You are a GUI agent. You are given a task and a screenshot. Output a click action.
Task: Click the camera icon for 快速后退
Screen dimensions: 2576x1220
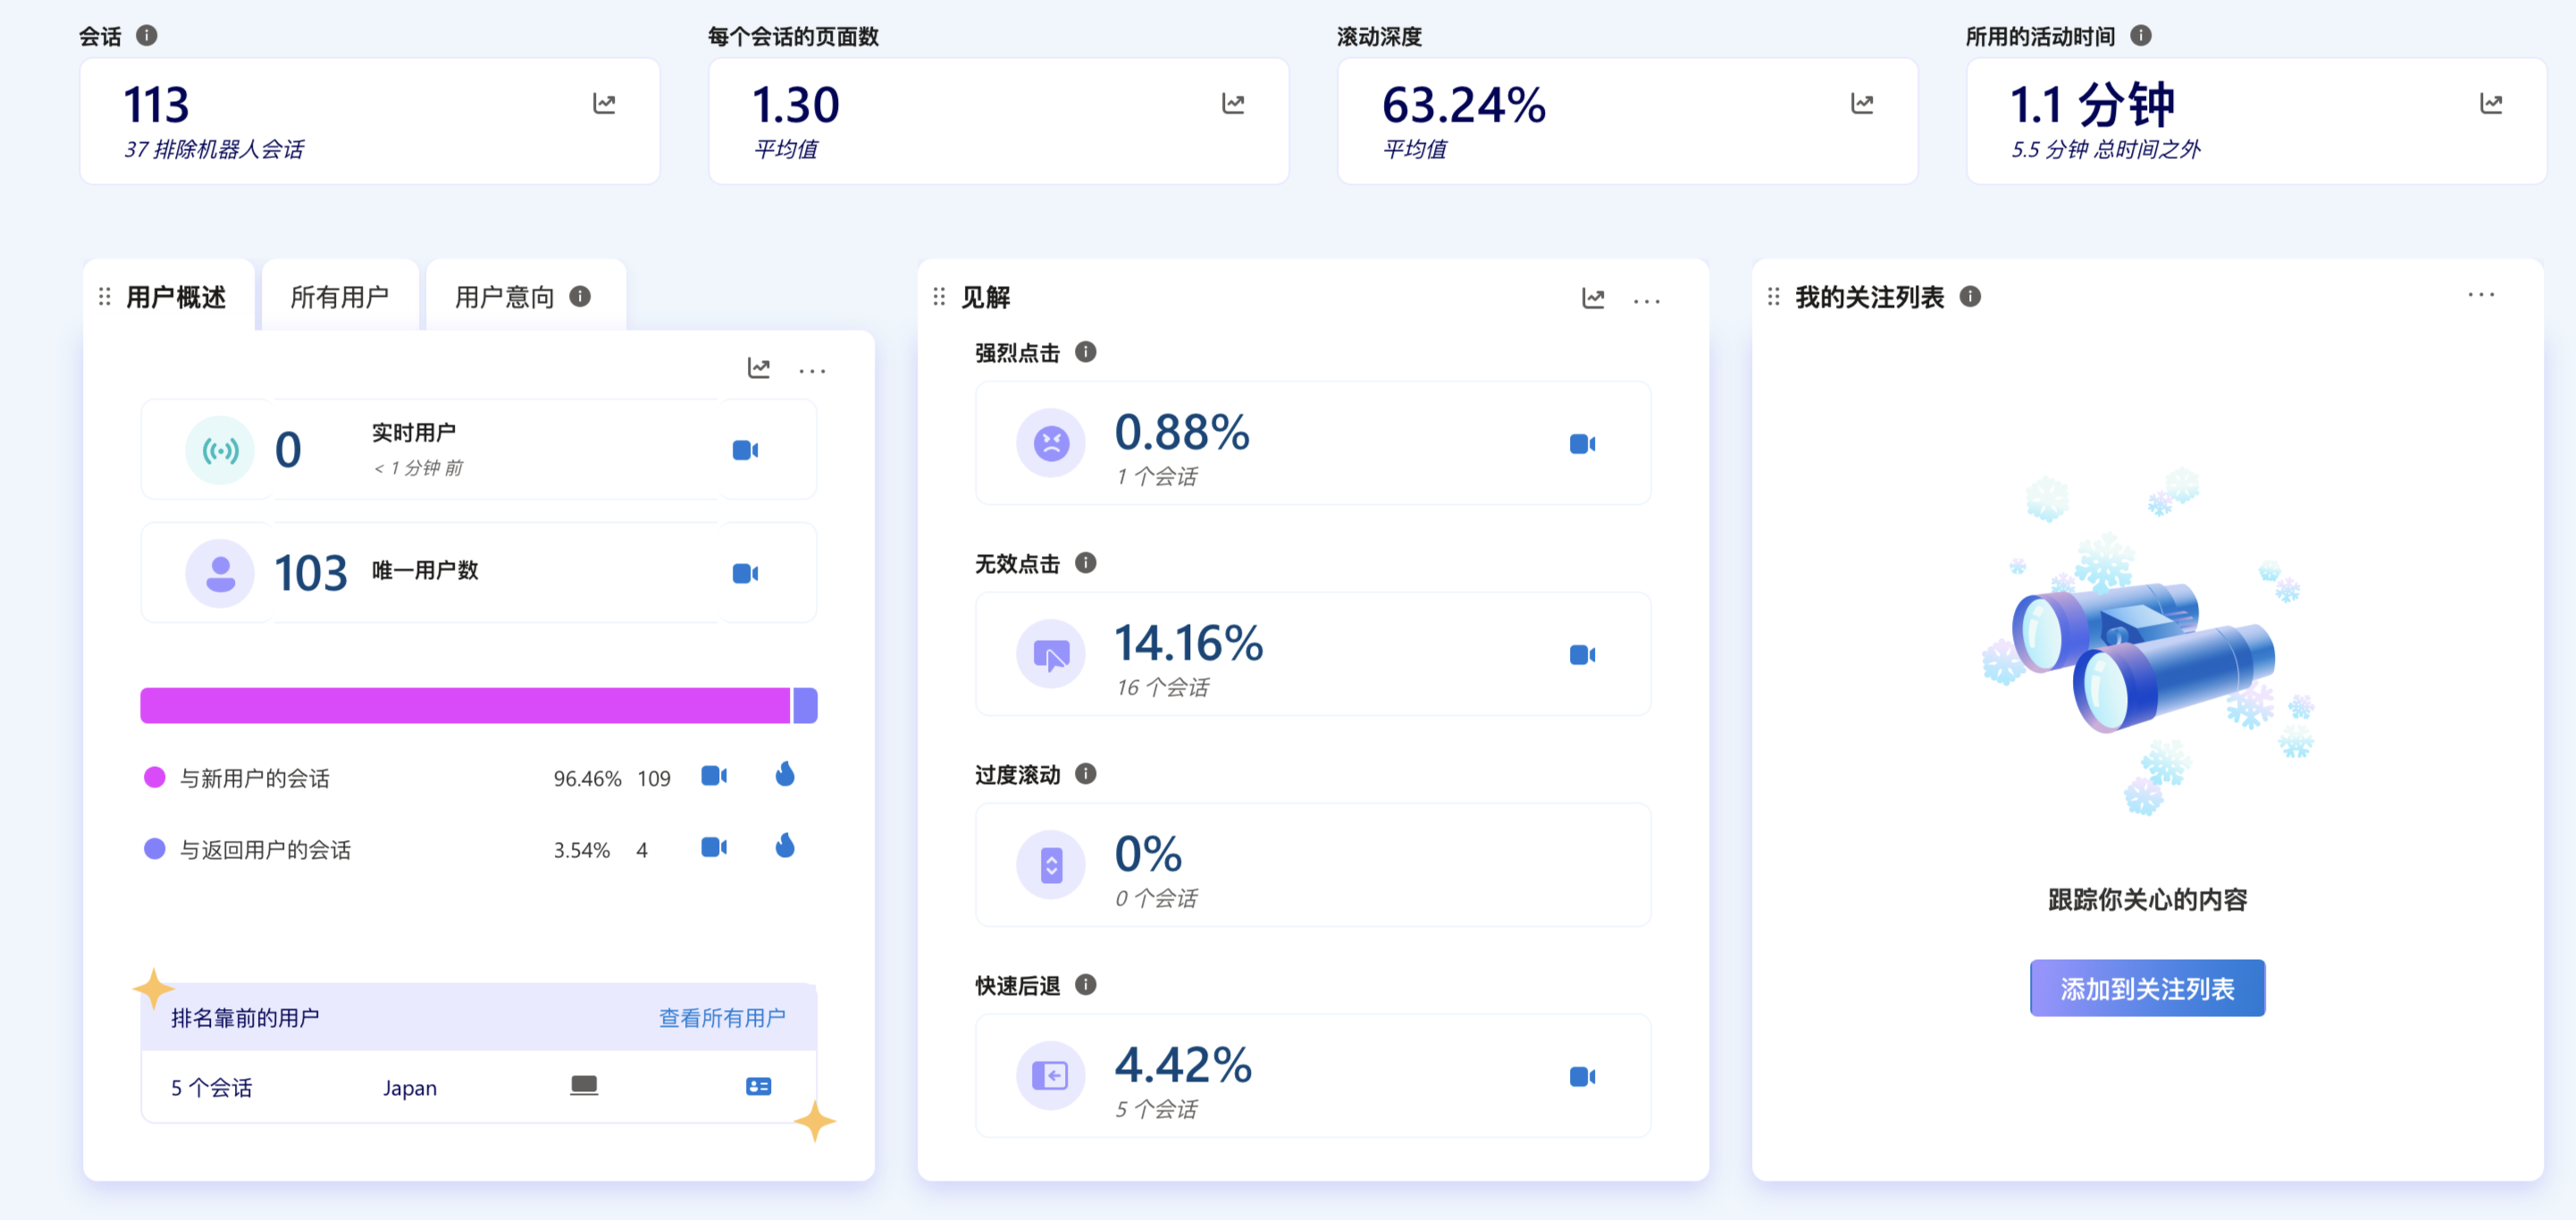coord(1583,1076)
